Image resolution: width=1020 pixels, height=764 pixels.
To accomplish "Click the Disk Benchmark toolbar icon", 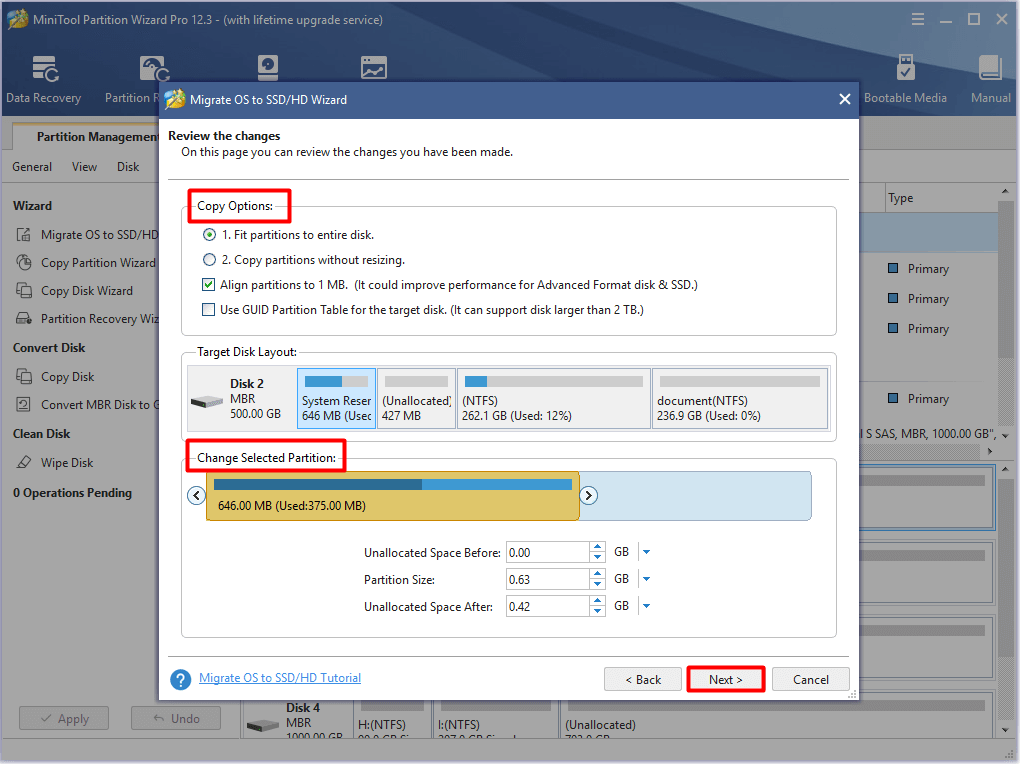I will coord(268,68).
